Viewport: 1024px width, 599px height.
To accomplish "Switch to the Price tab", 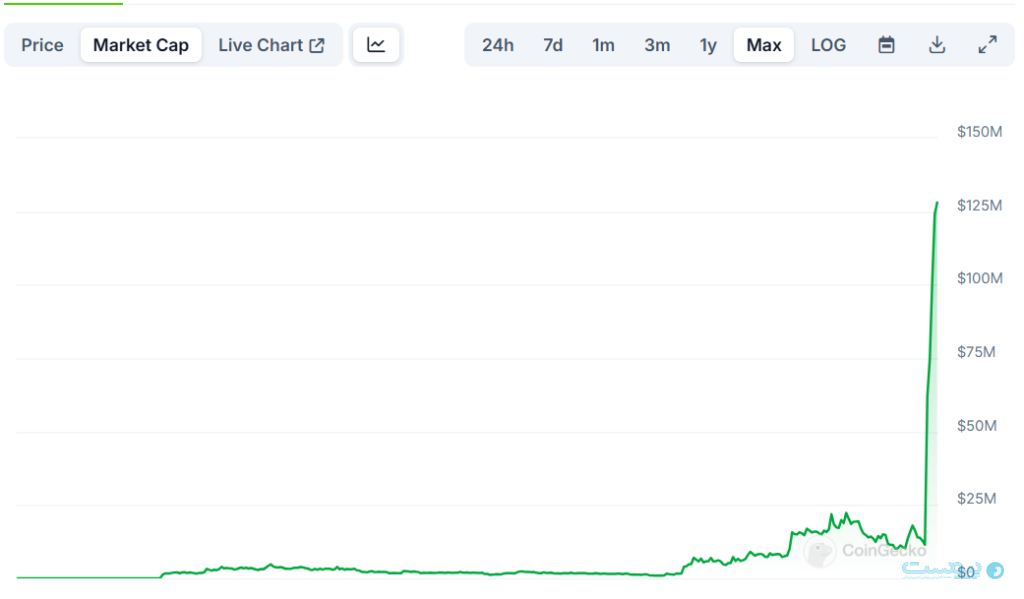I will click(x=42, y=45).
